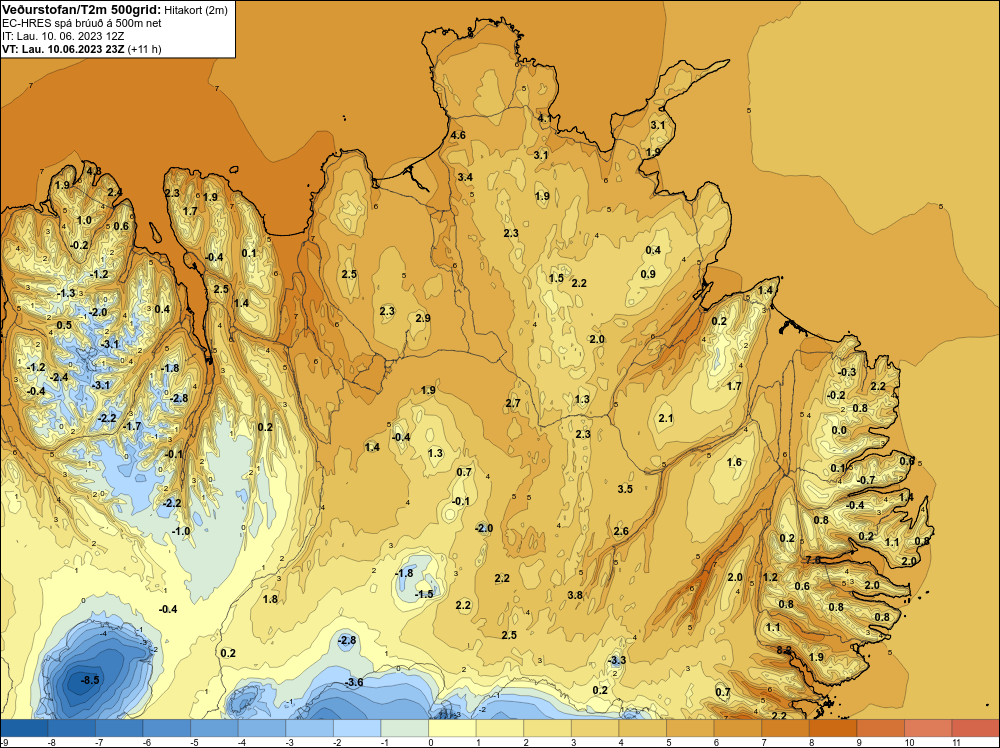This screenshot has height=748, width=1000.
Task: Click the '(+11 h)' forecast offset
Action: point(145,49)
